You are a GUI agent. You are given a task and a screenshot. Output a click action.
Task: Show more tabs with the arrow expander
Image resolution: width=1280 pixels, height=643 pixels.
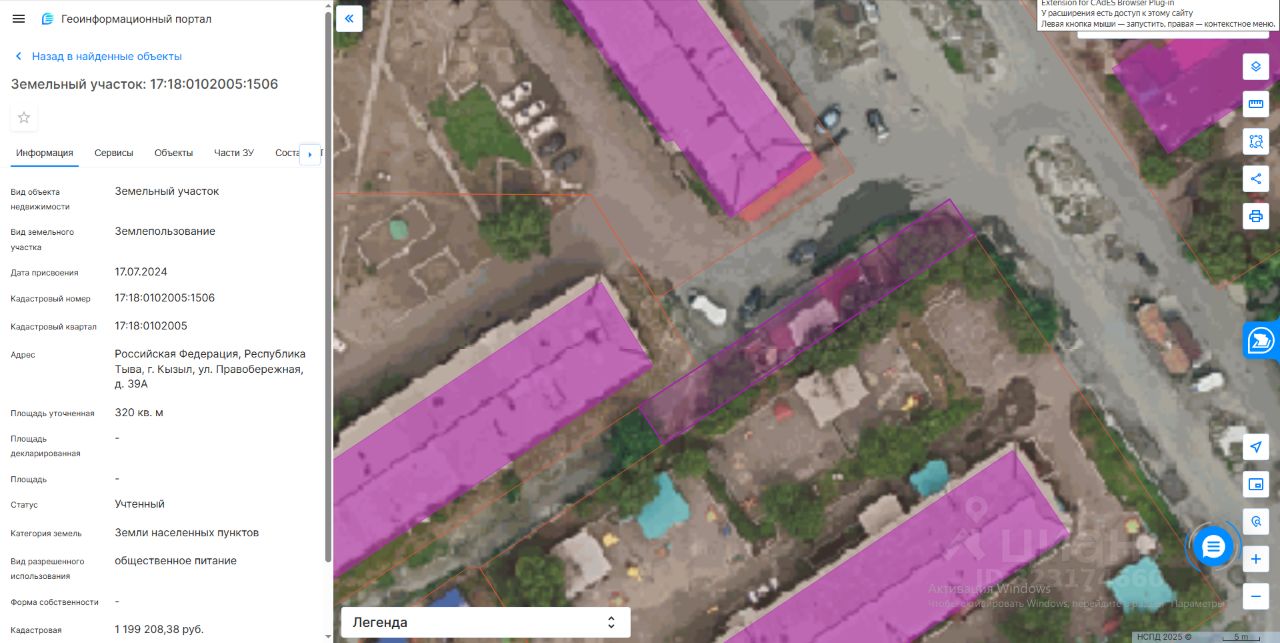(310, 155)
